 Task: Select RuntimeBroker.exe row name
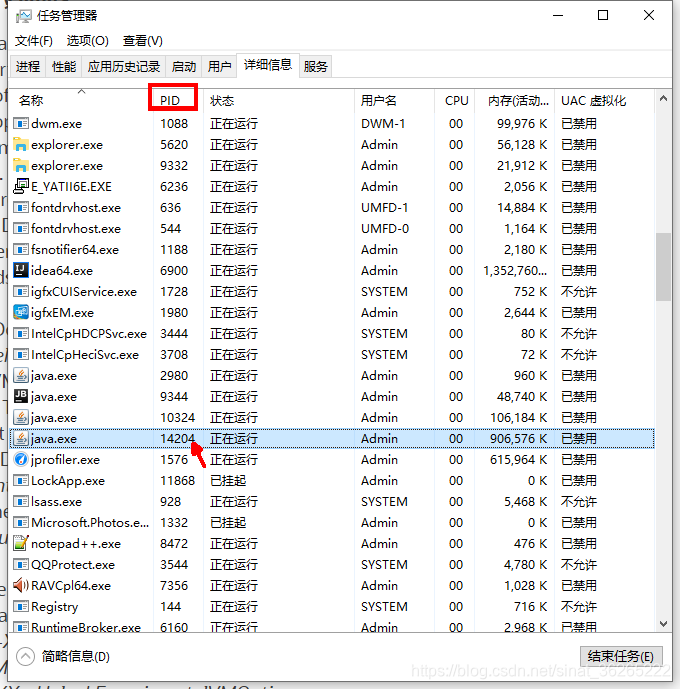tap(86, 627)
